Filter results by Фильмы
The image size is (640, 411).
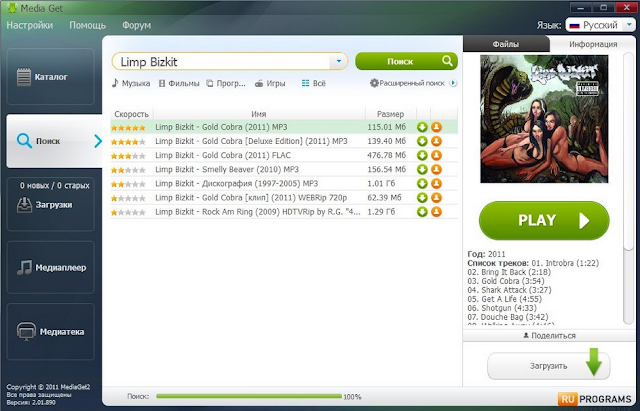(x=179, y=83)
